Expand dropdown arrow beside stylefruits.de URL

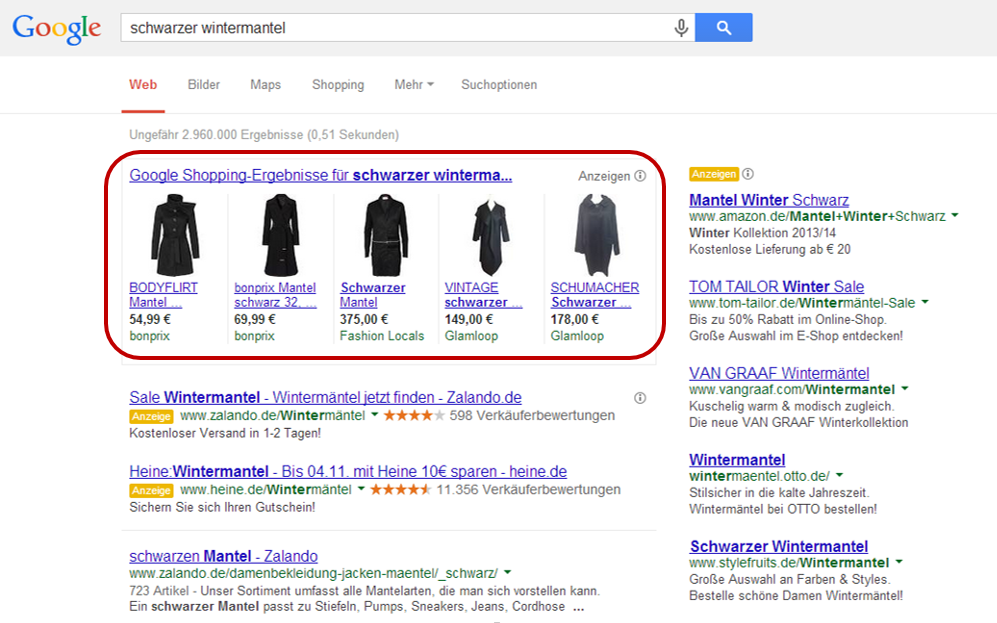click(x=899, y=562)
